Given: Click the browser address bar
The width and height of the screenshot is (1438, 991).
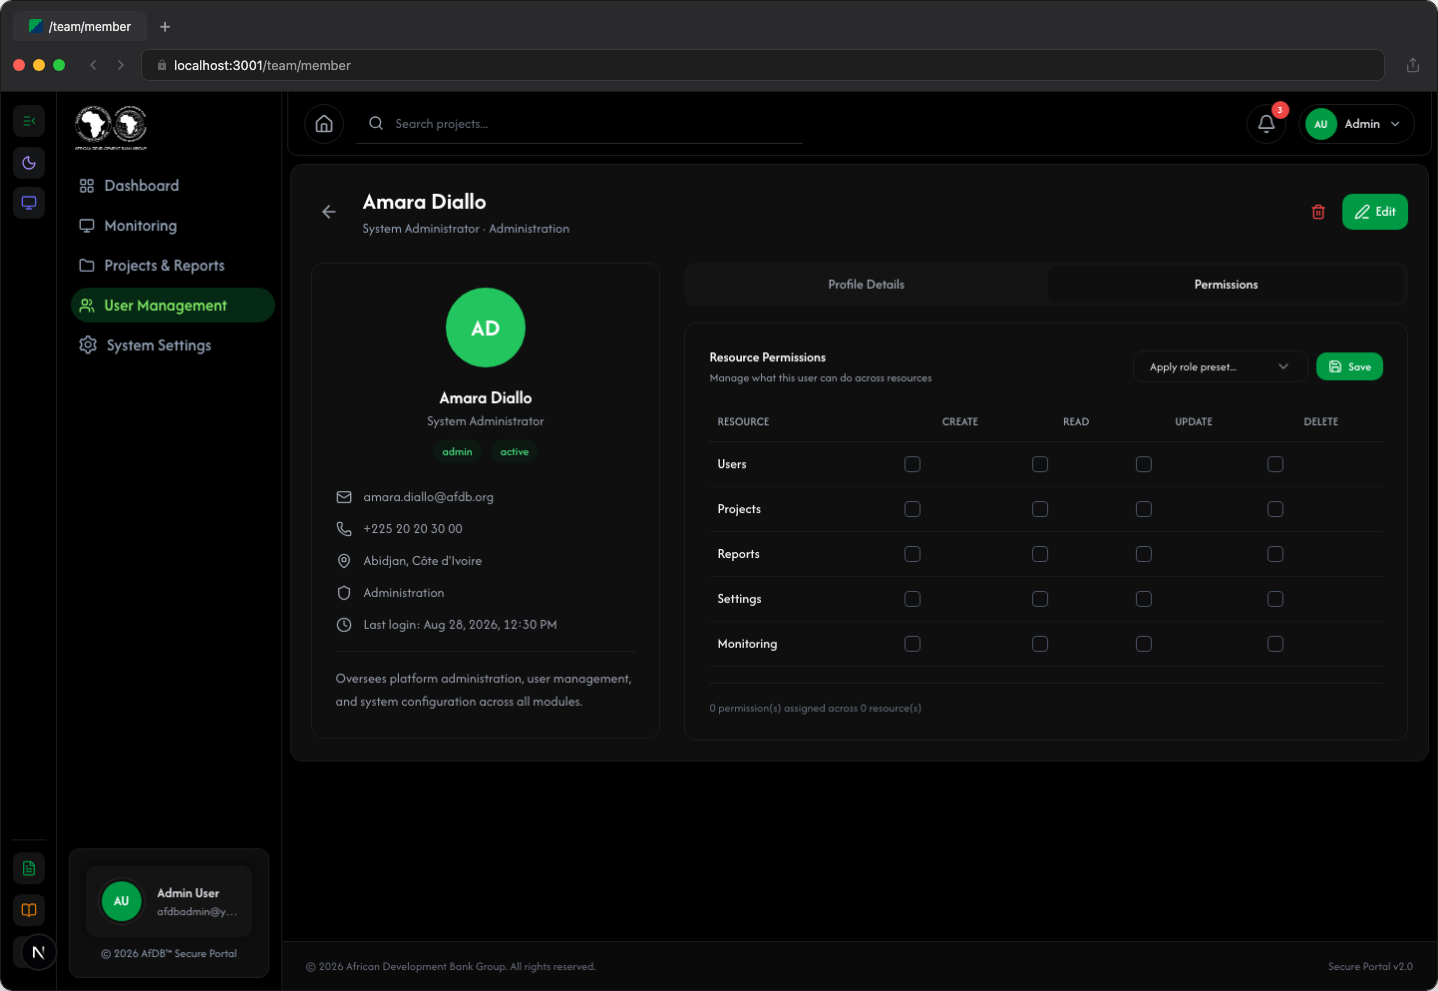Looking at the screenshot, I should (x=762, y=65).
